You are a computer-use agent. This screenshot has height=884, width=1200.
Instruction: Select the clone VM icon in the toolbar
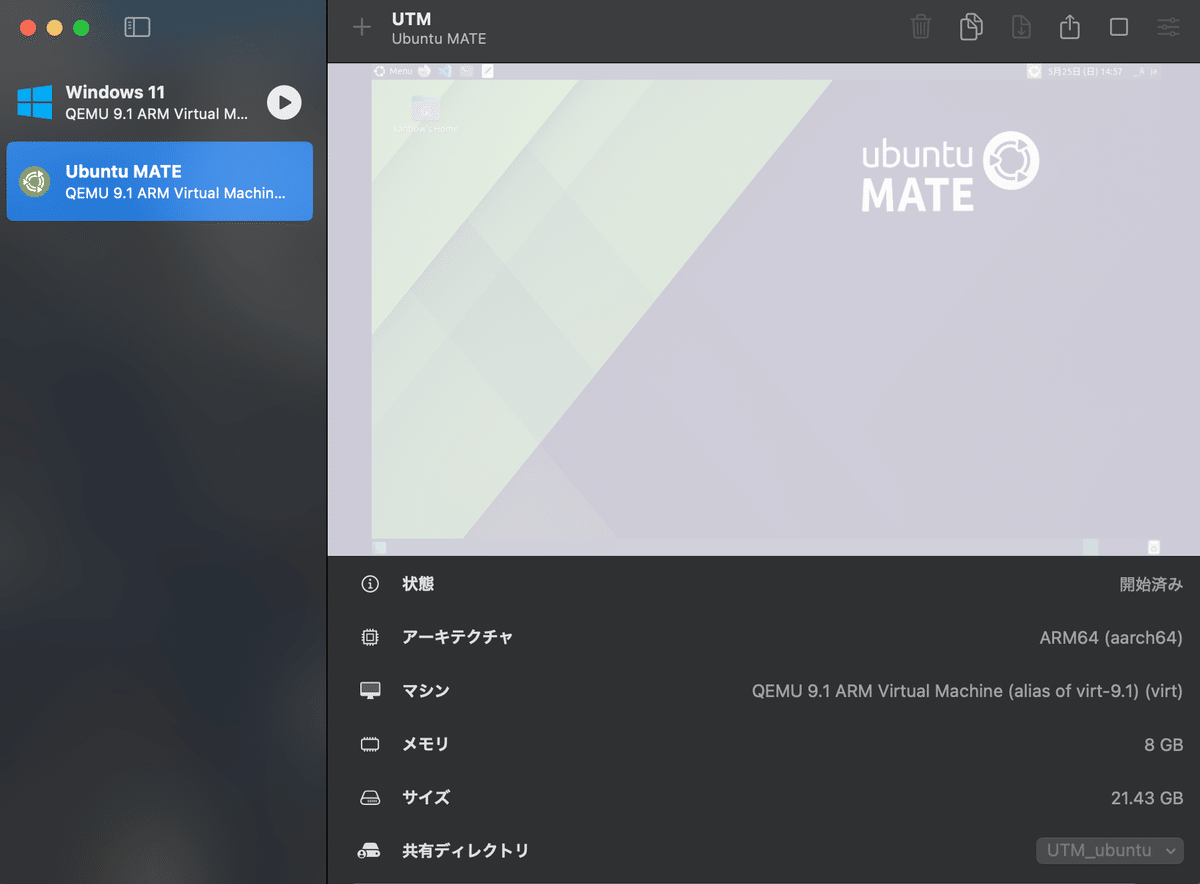click(x=970, y=27)
